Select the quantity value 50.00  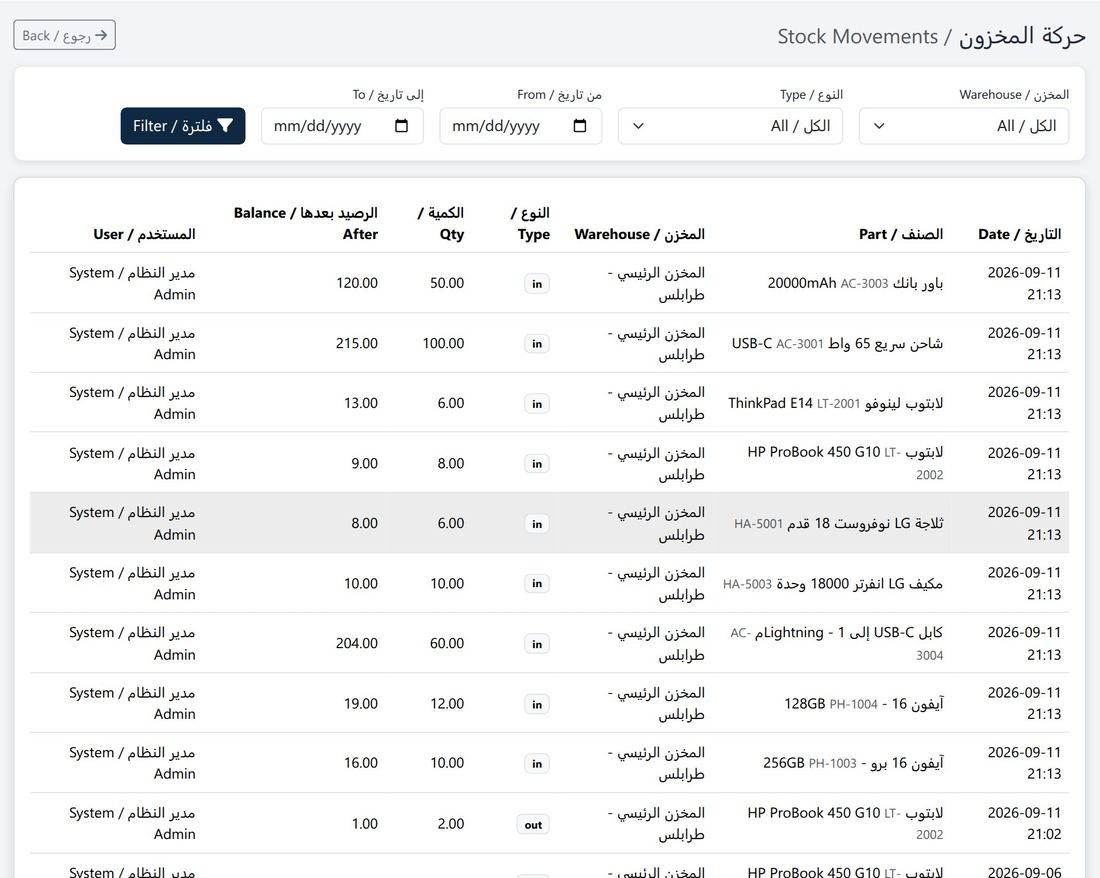(447, 283)
